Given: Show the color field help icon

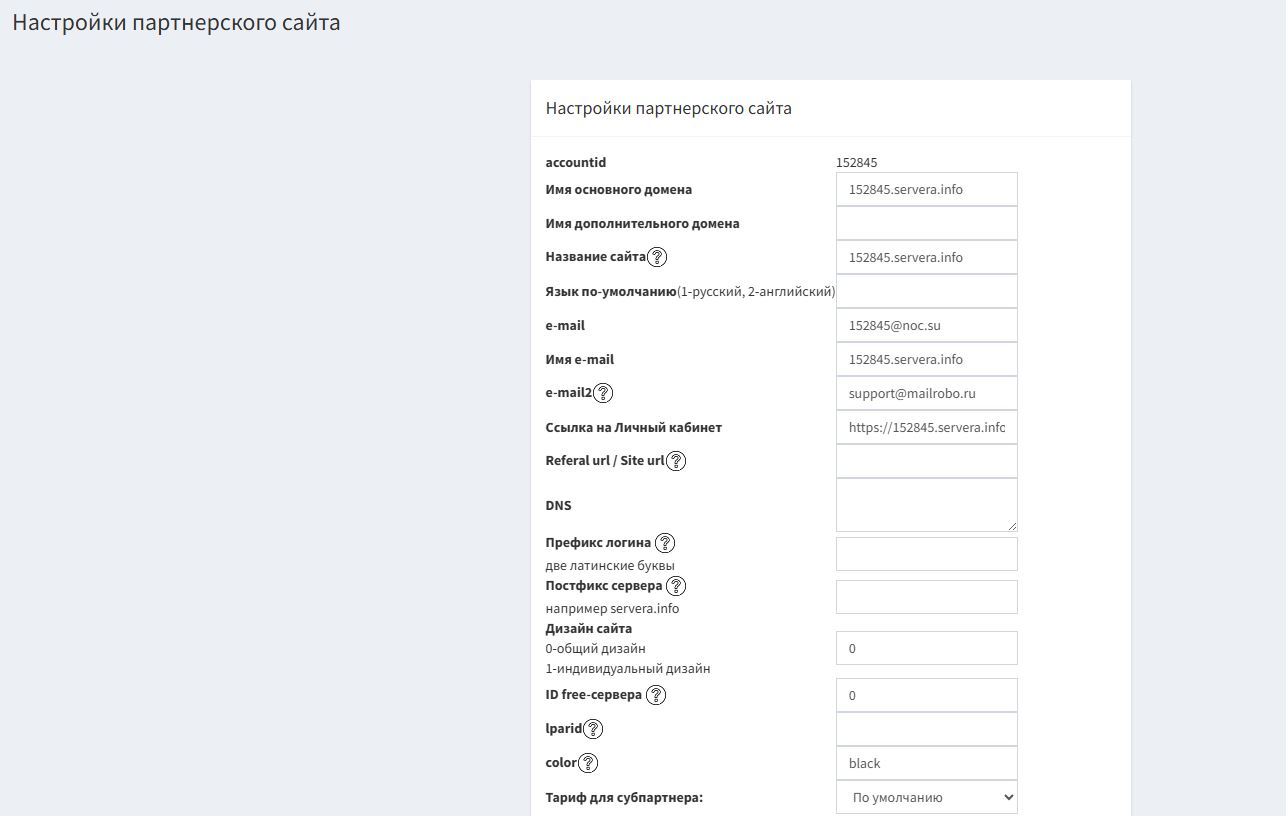Looking at the screenshot, I should pos(588,763).
